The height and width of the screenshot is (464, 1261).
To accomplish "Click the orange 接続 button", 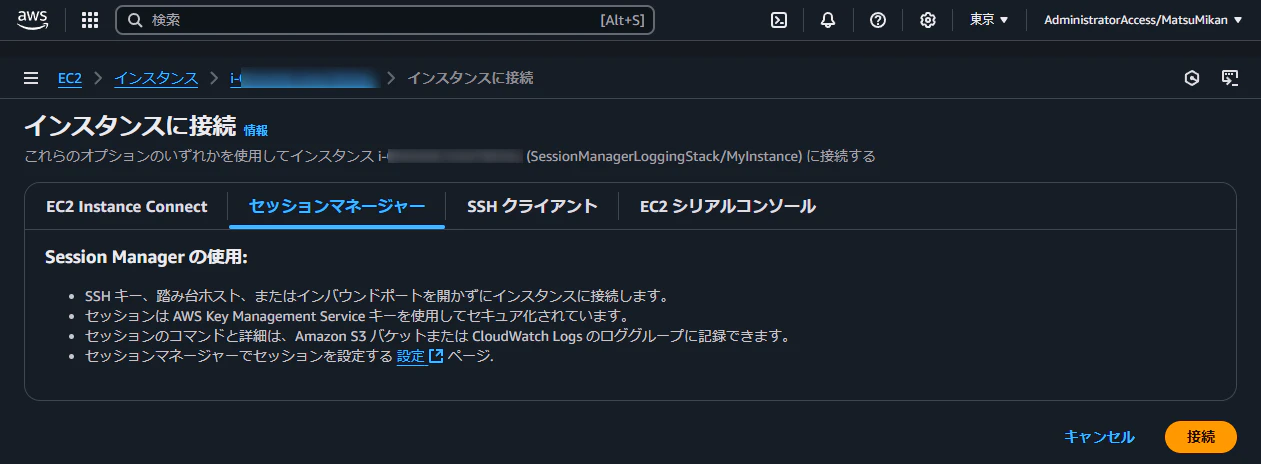I will [1201, 437].
